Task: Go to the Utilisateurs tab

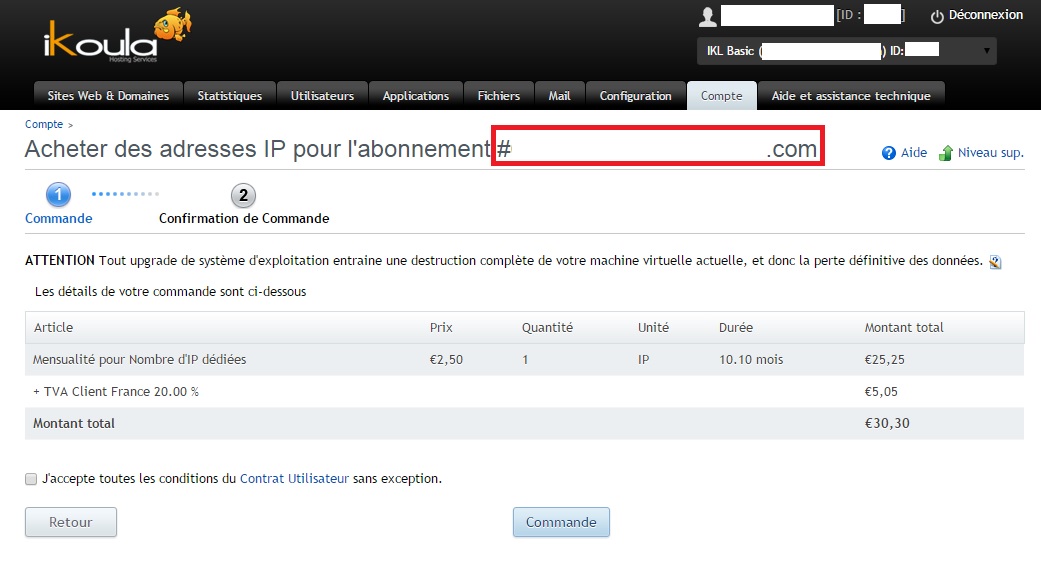Action: point(322,96)
